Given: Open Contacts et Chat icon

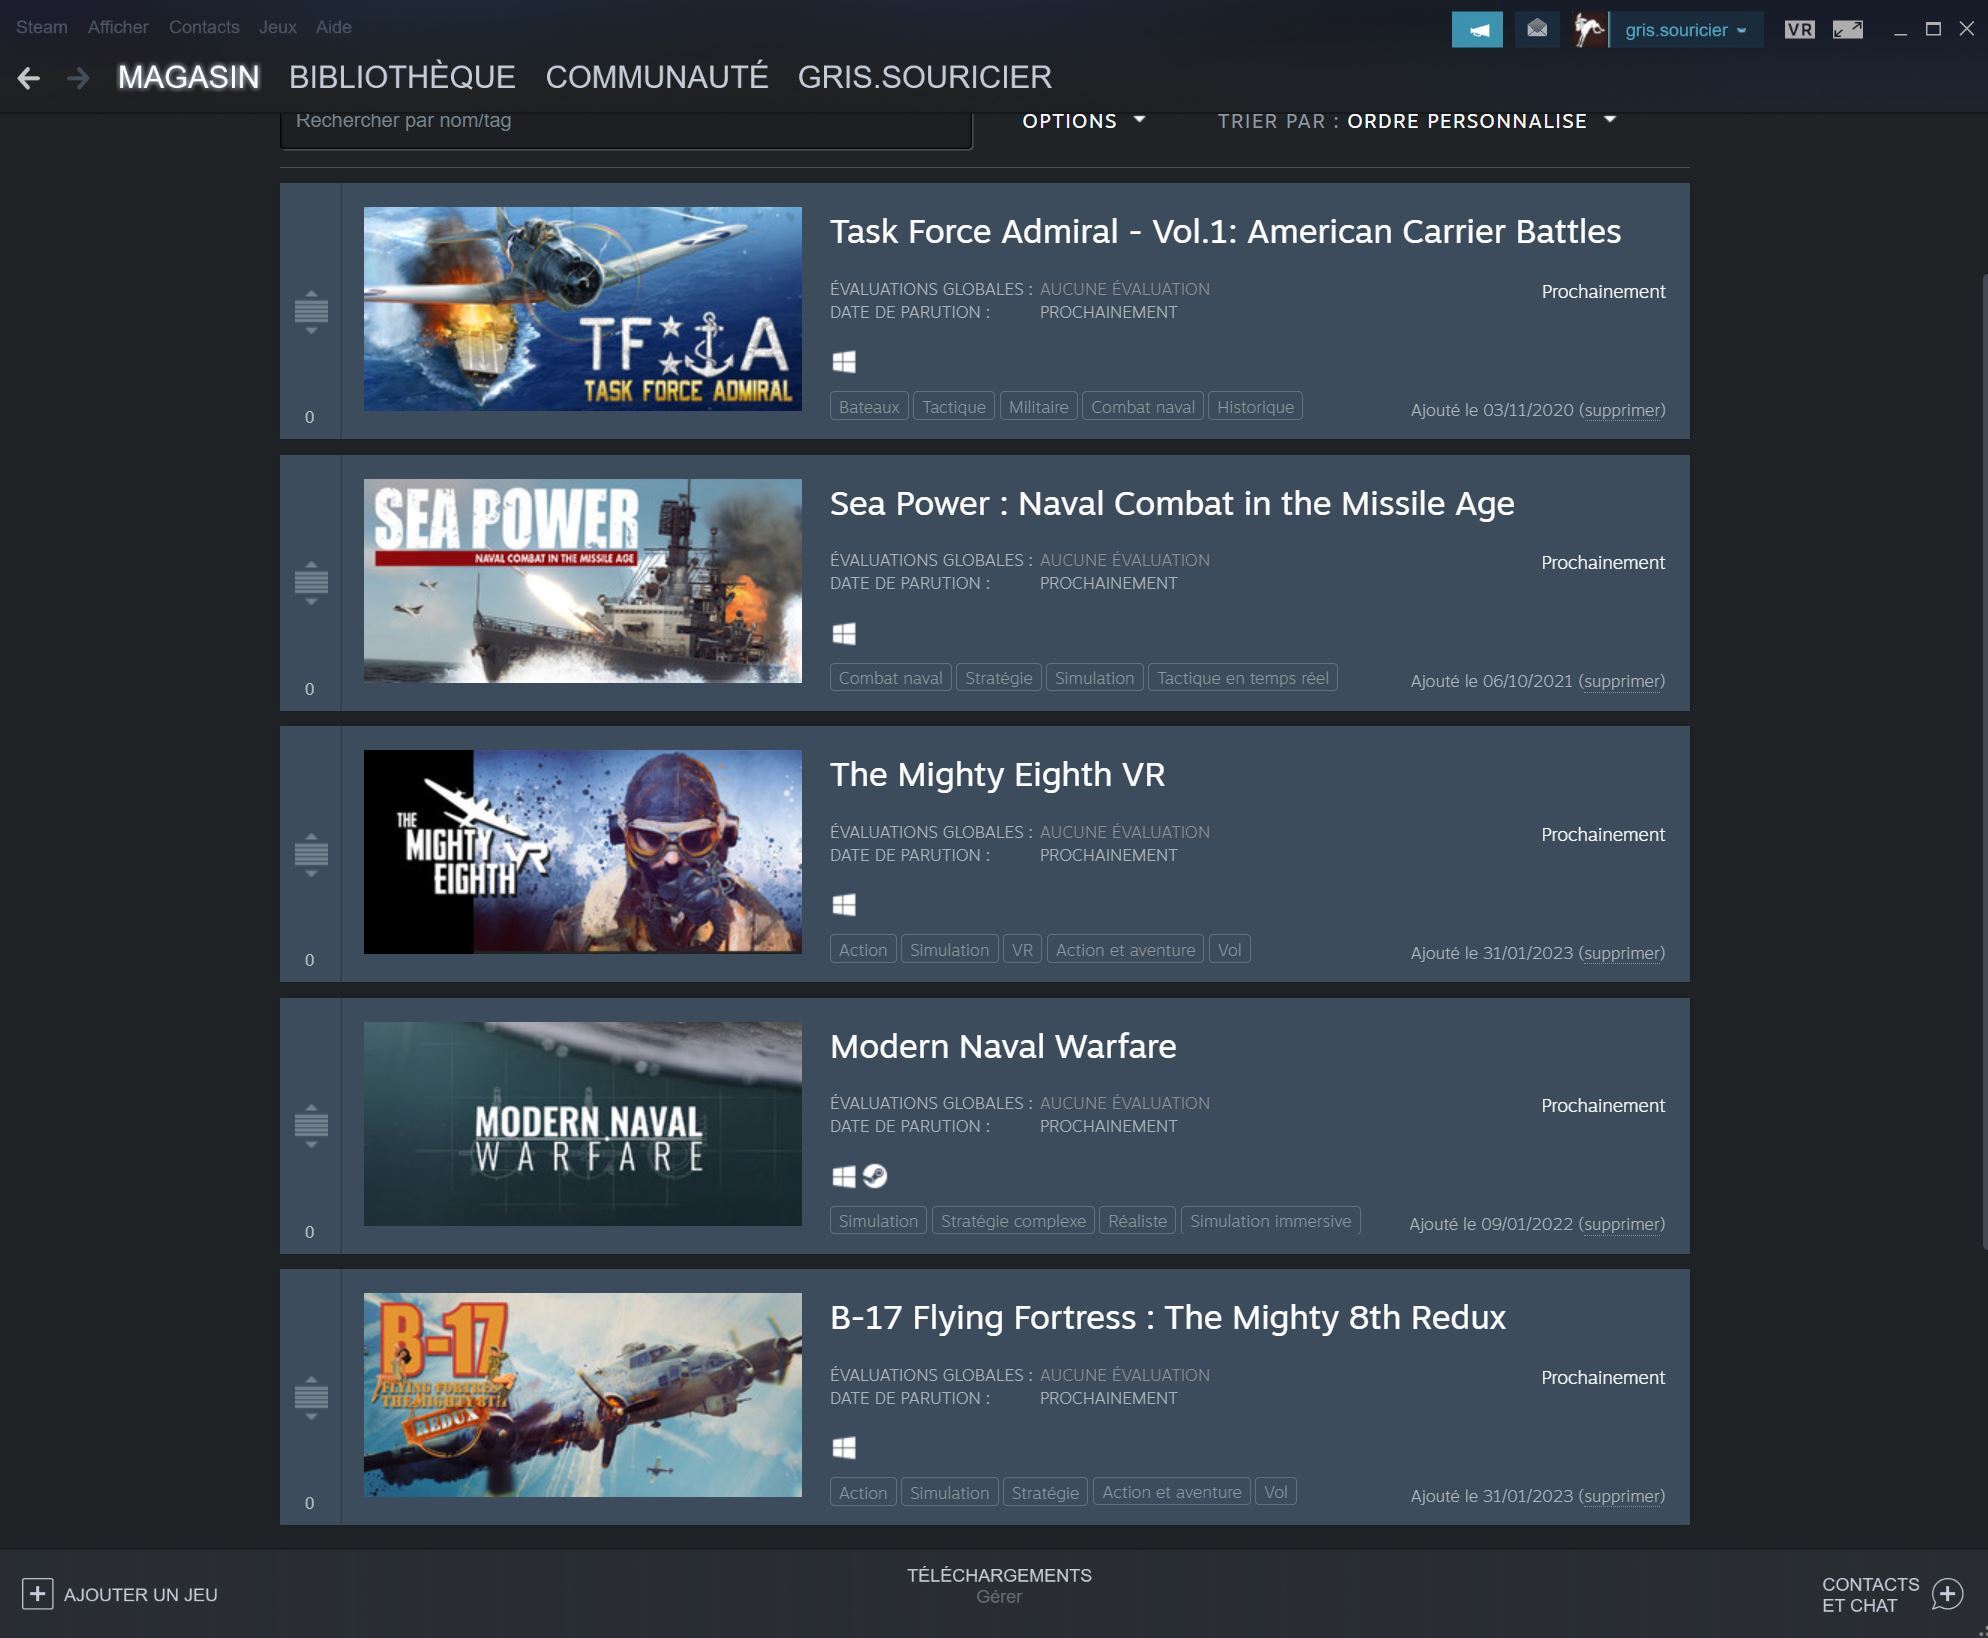Looking at the screenshot, I should pos(1946,1594).
